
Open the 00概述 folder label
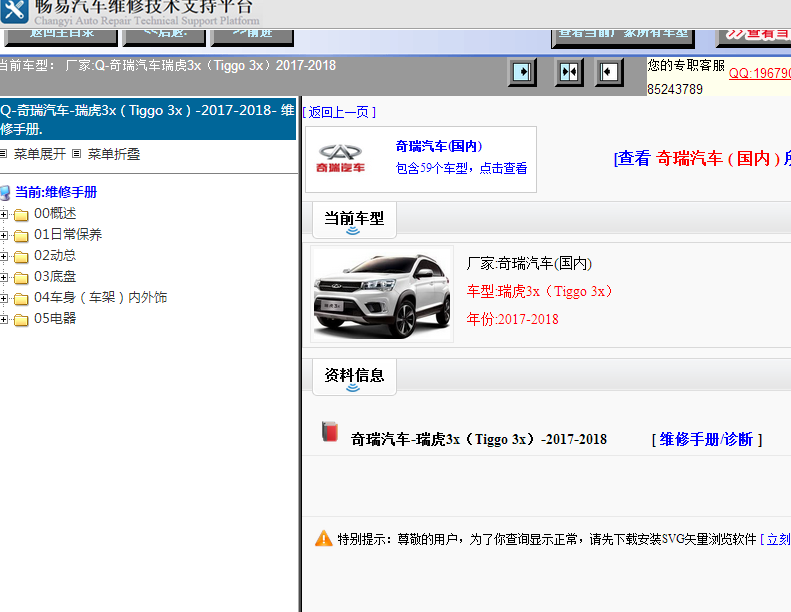[55, 213]
